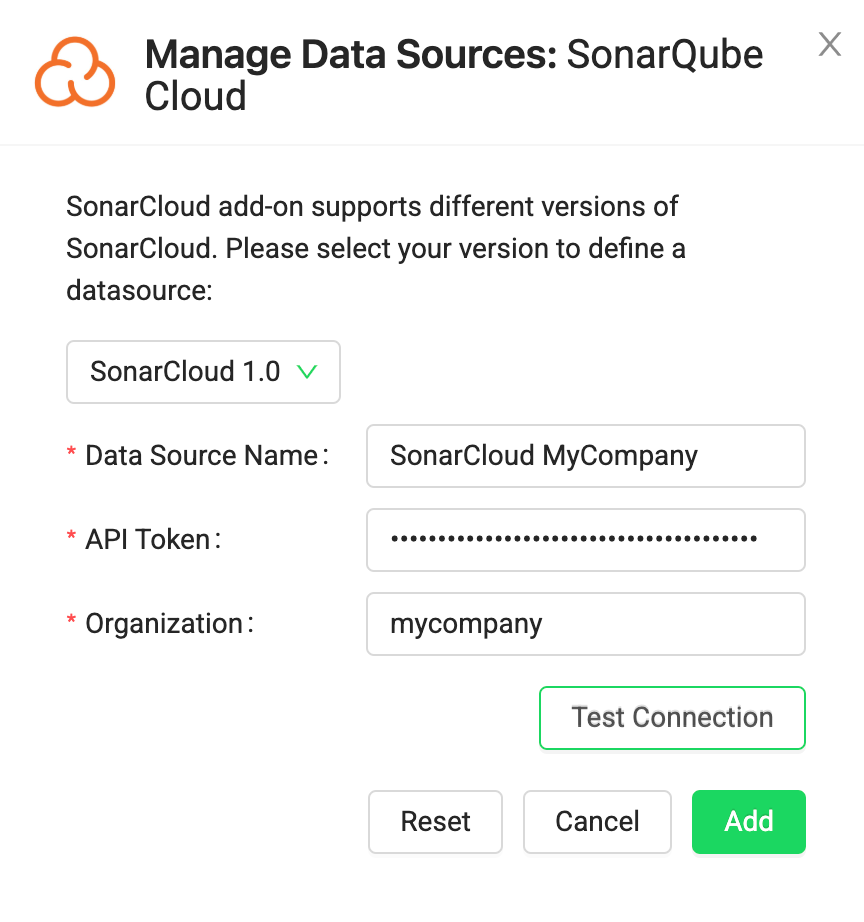This screenshot has height=922, width=864.
Task: Close the Manage Data Sources dialog
Action: 829,44
